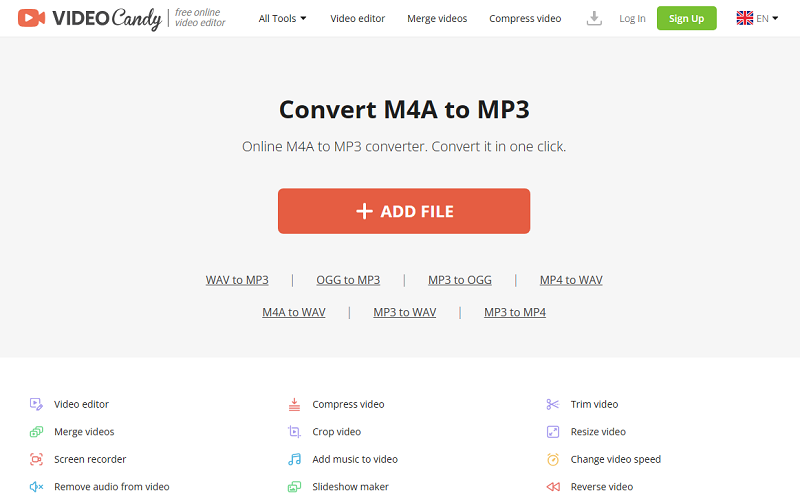Click the Reverse video rewind icon

click(553, 487)
